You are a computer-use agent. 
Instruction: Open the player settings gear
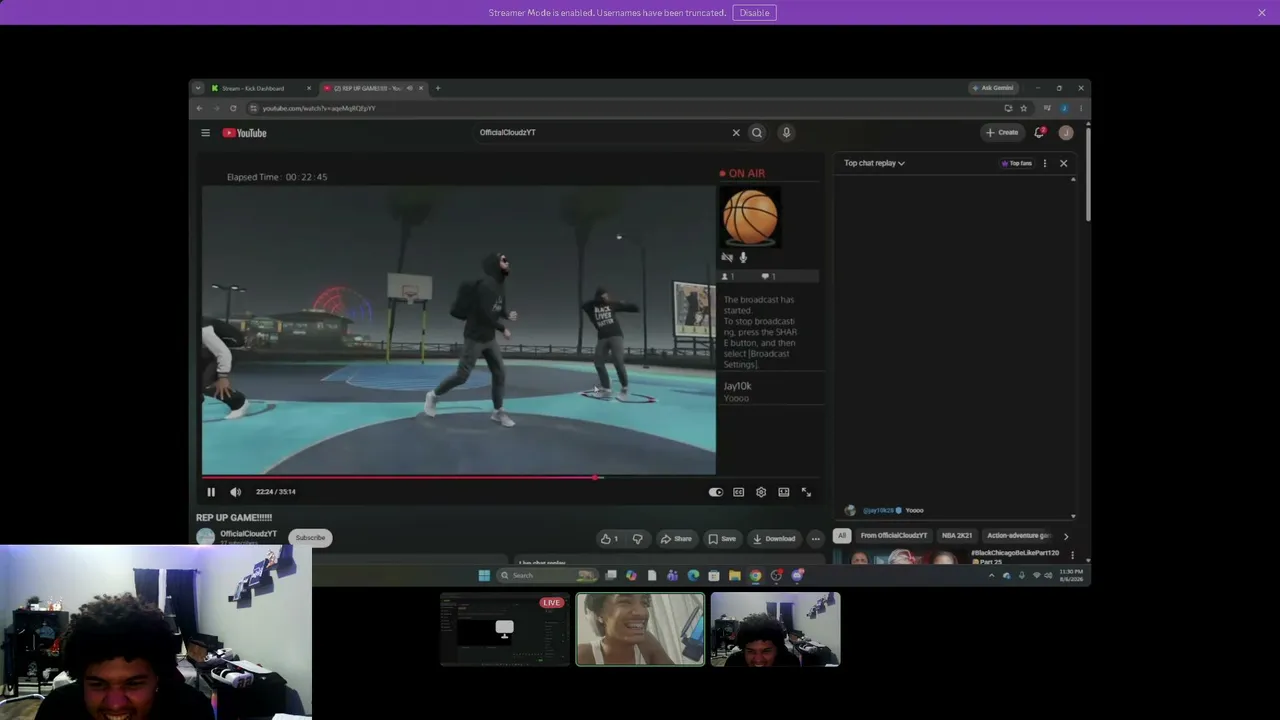[761, 492]
